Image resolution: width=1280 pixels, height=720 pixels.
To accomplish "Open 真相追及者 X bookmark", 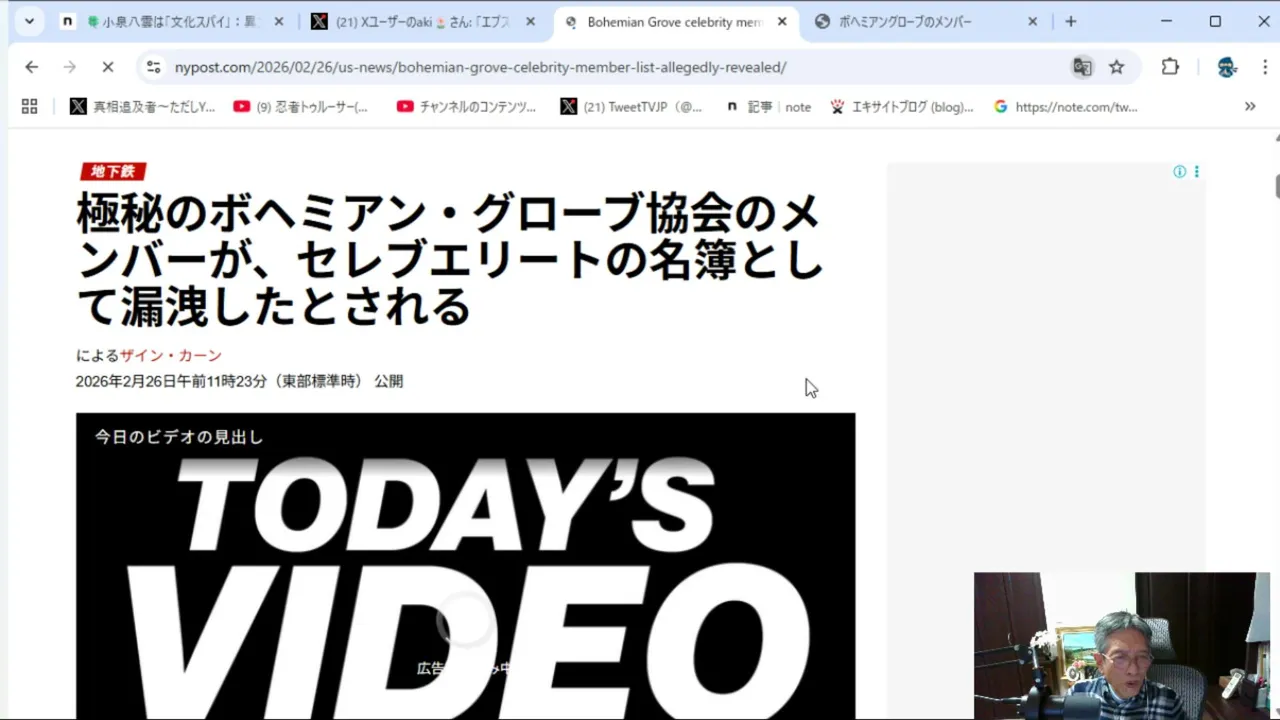I will [x=142, y=106].
